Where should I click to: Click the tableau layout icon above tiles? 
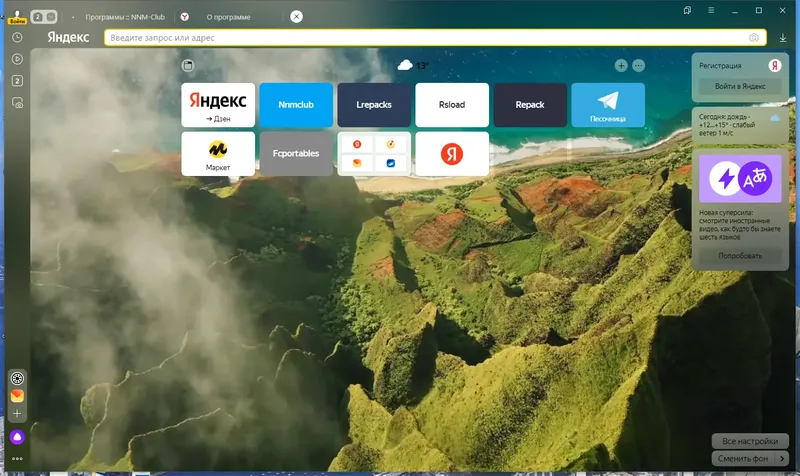[188, 65]
